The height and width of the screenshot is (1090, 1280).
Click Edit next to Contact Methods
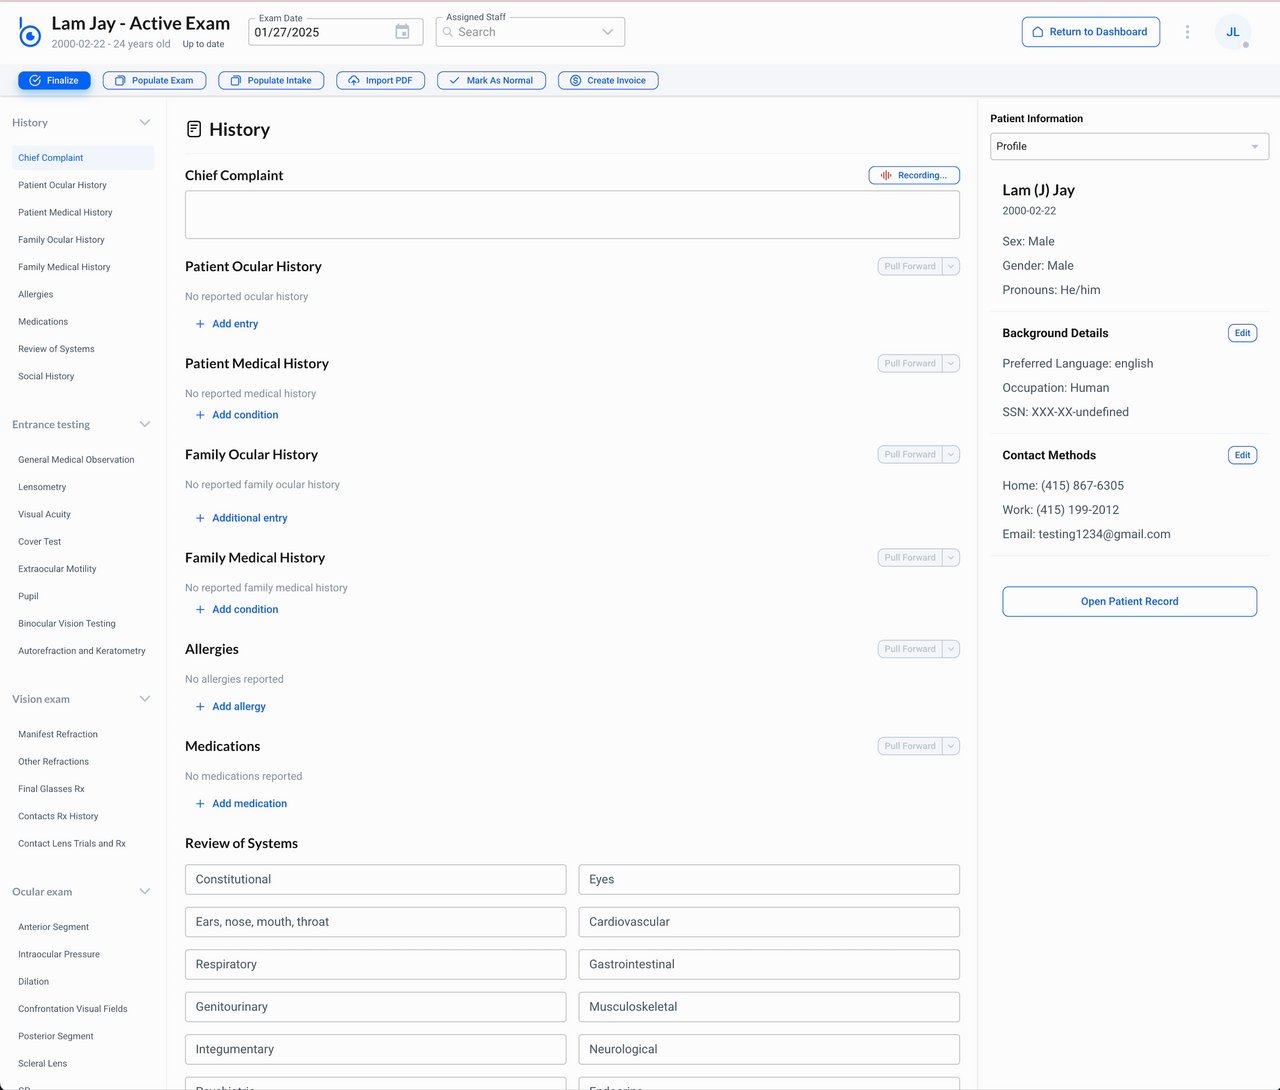1242,456
